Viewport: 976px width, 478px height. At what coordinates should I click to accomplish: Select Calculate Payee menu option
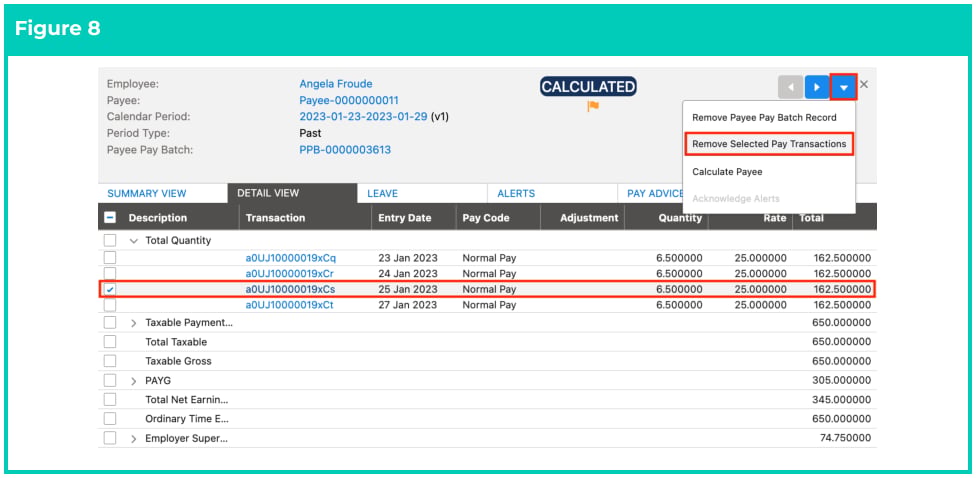click(727, 171)
